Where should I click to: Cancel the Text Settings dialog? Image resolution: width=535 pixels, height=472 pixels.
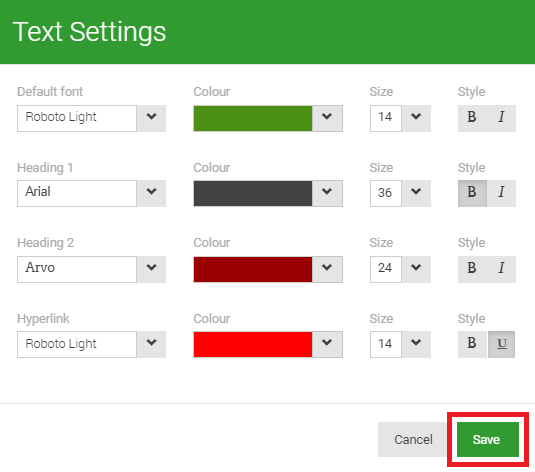[x=413, y=440]
